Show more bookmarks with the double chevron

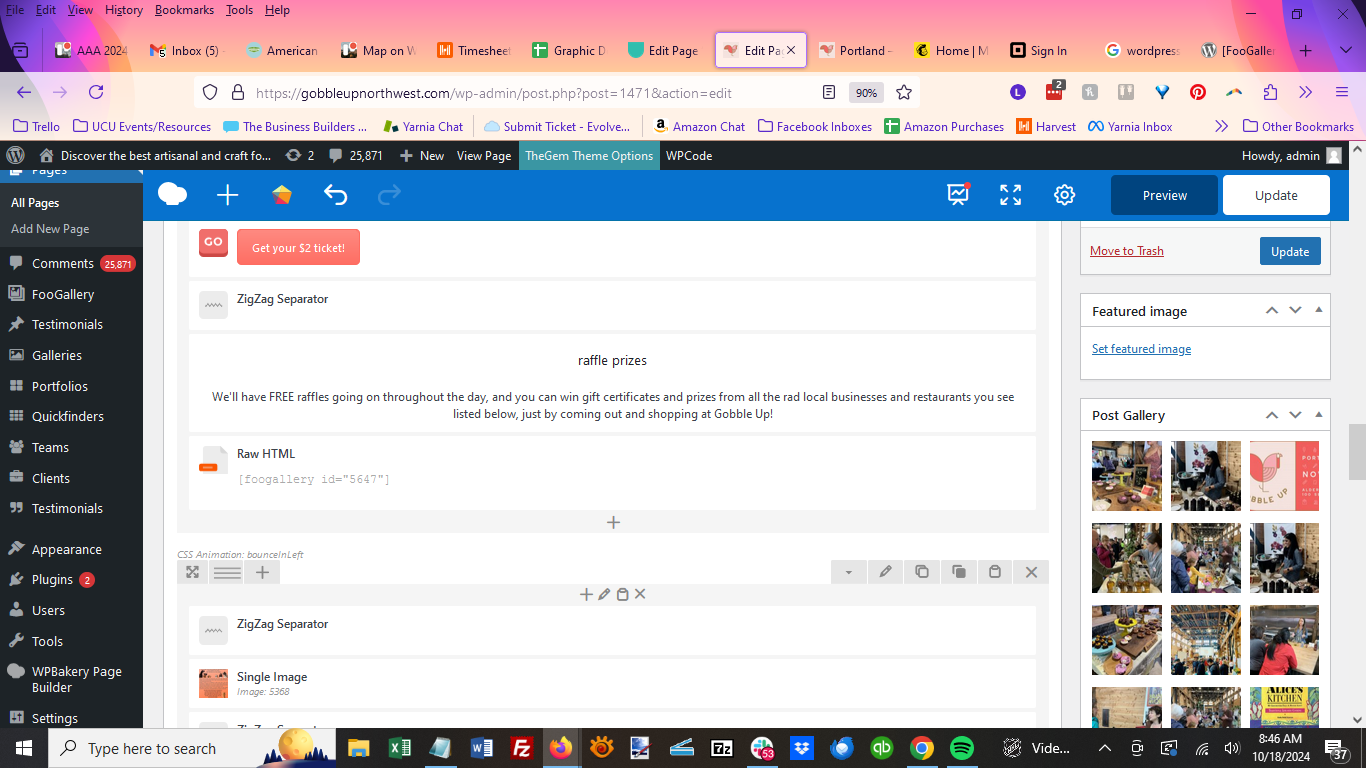pyautogui.click(x=1221, y=127)
